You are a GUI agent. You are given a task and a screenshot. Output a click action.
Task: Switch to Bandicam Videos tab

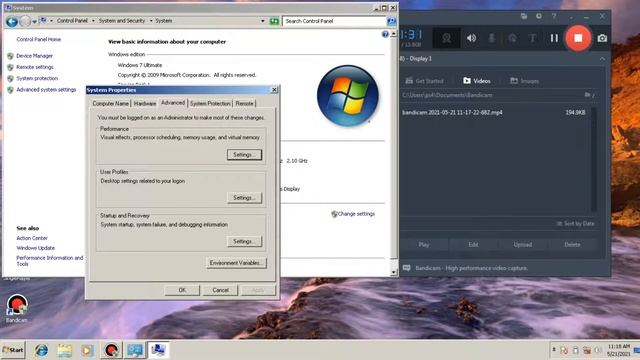point(477,81)
